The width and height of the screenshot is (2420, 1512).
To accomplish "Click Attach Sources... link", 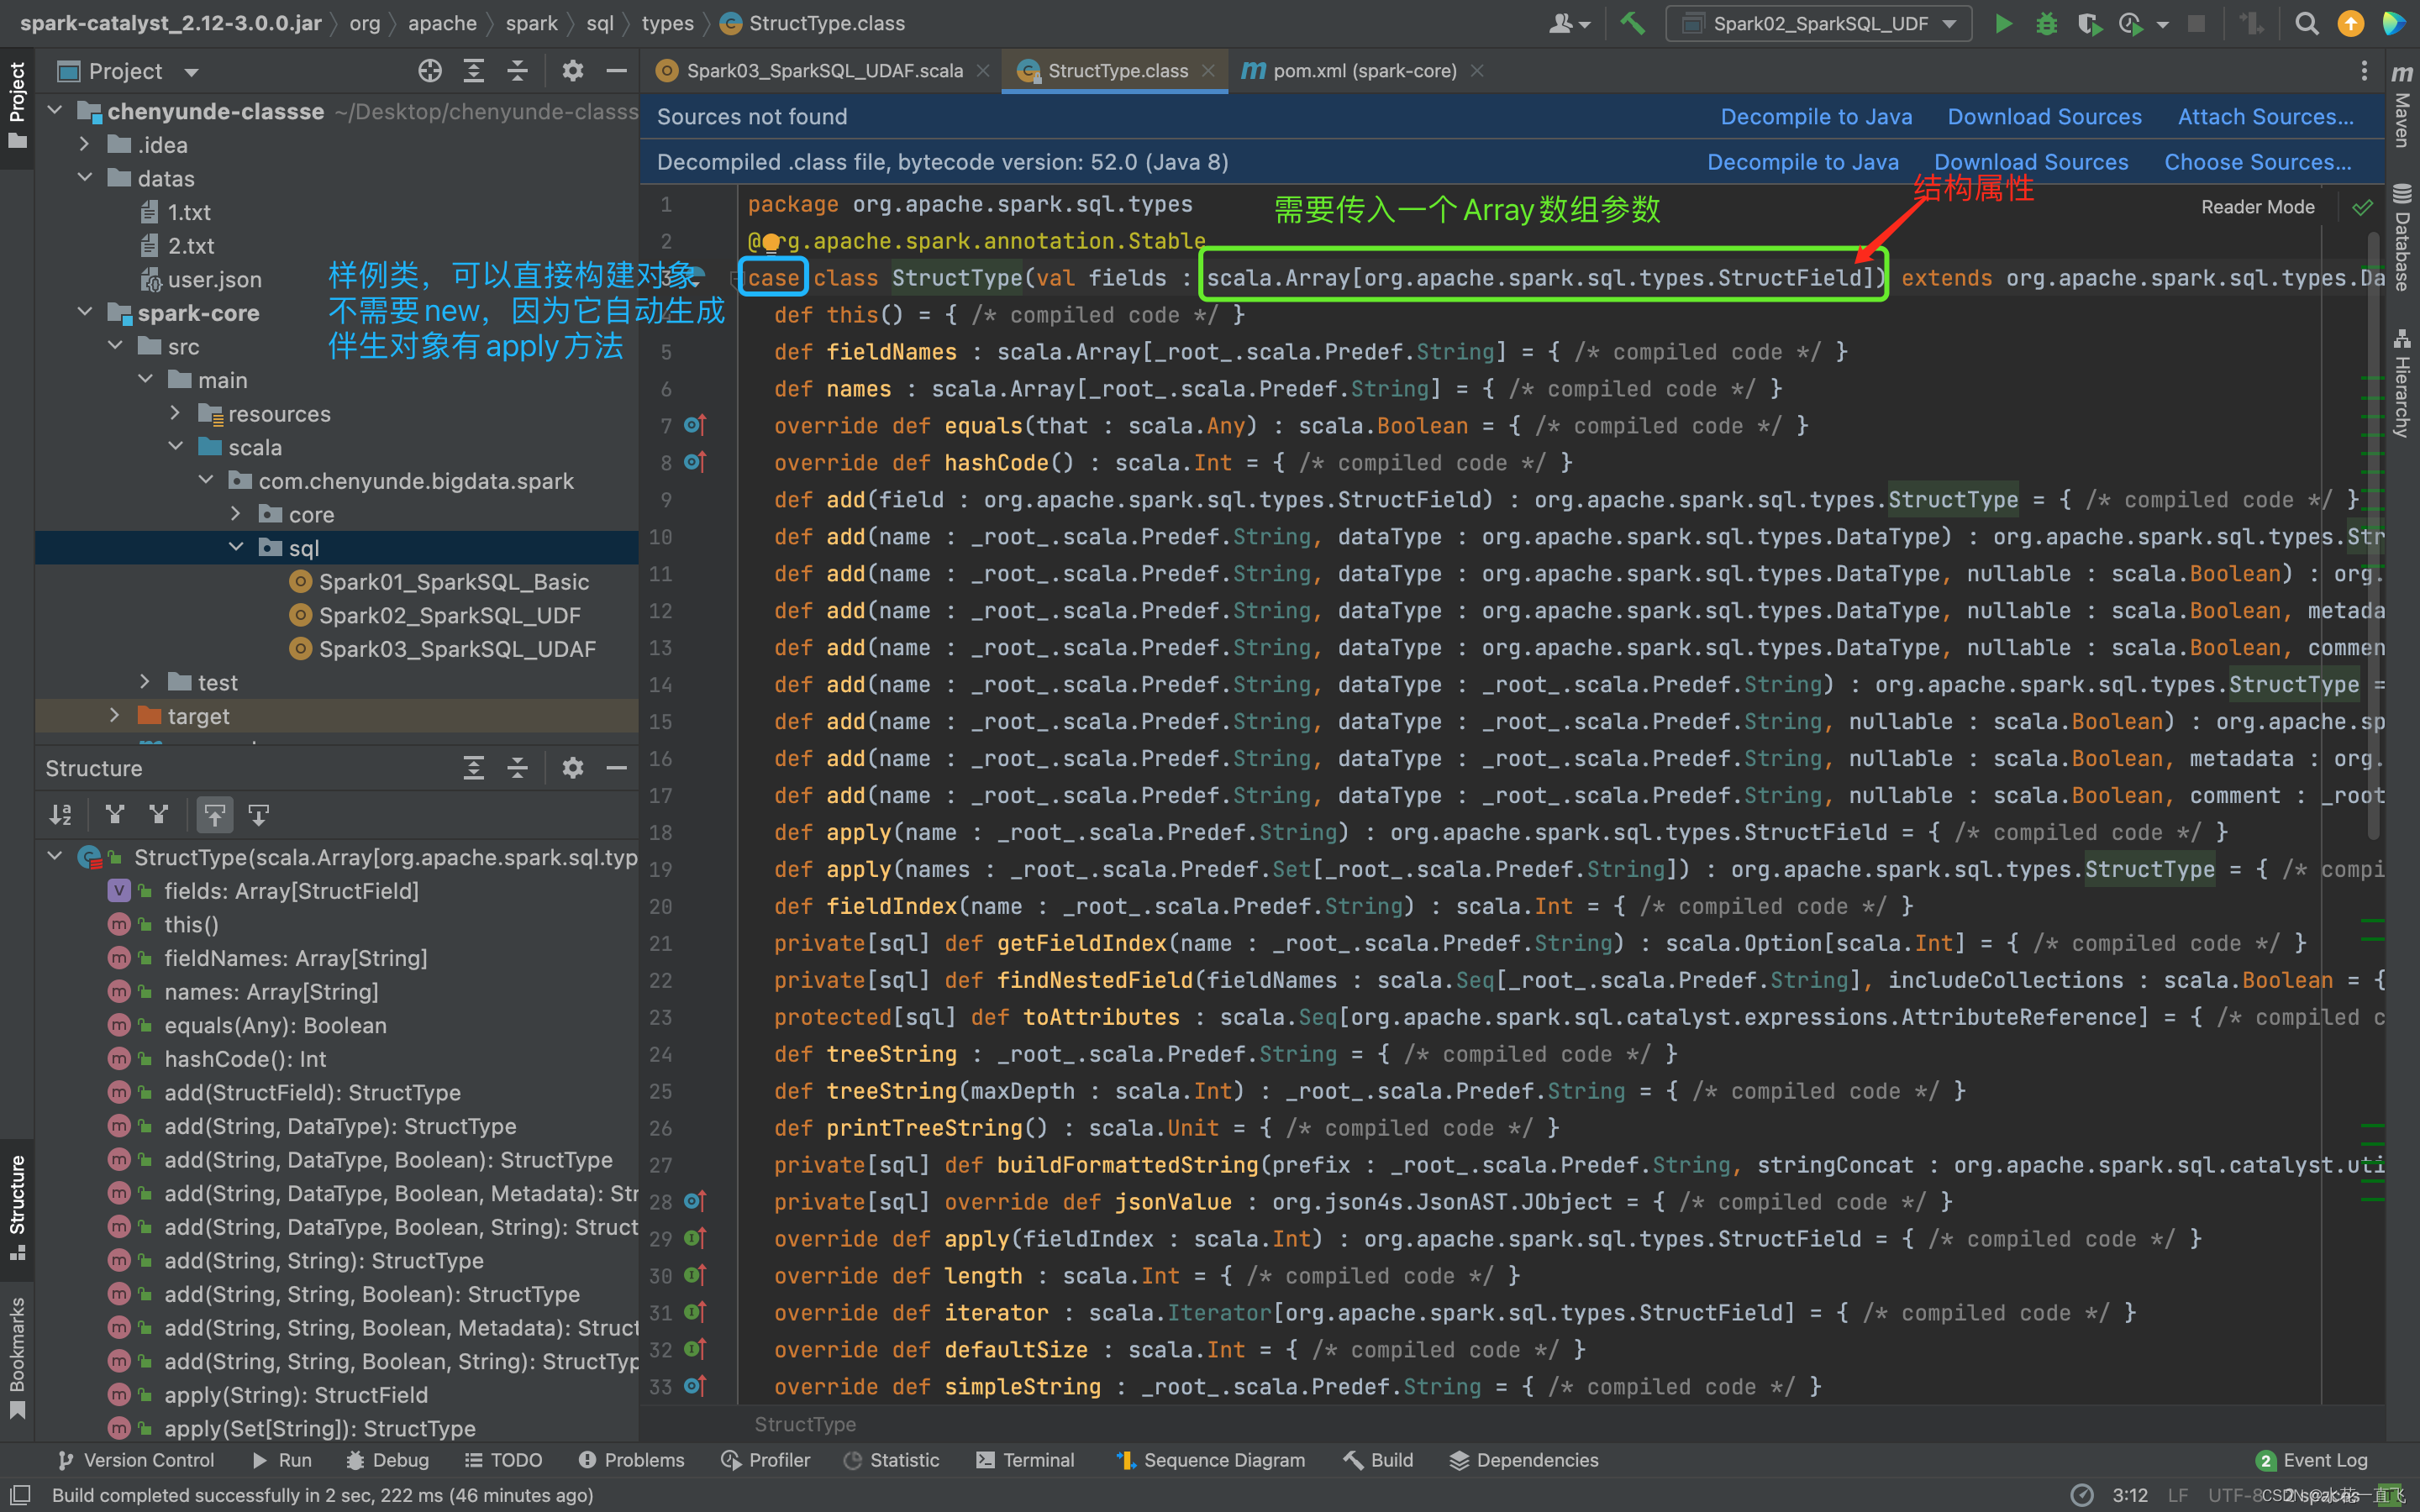I will 2266,117.
